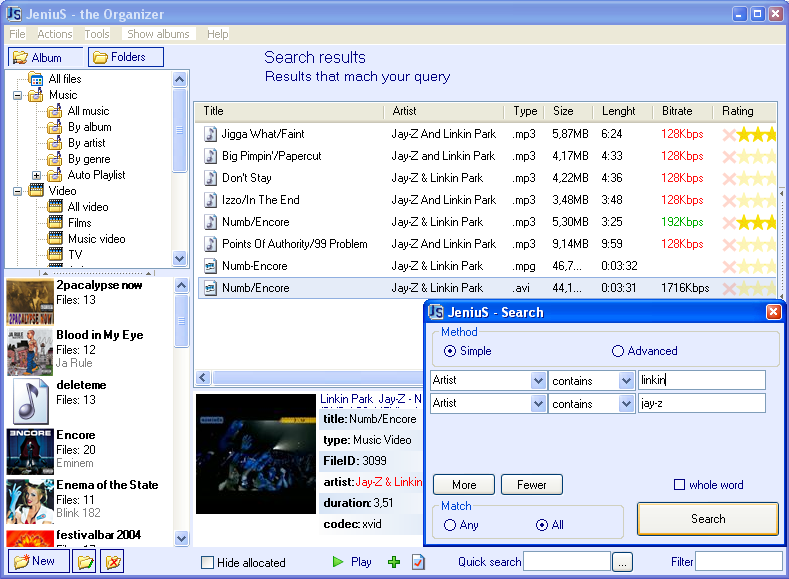Open the Show albums menu
The width and height of the screenshot is (789, 579).
158,34
